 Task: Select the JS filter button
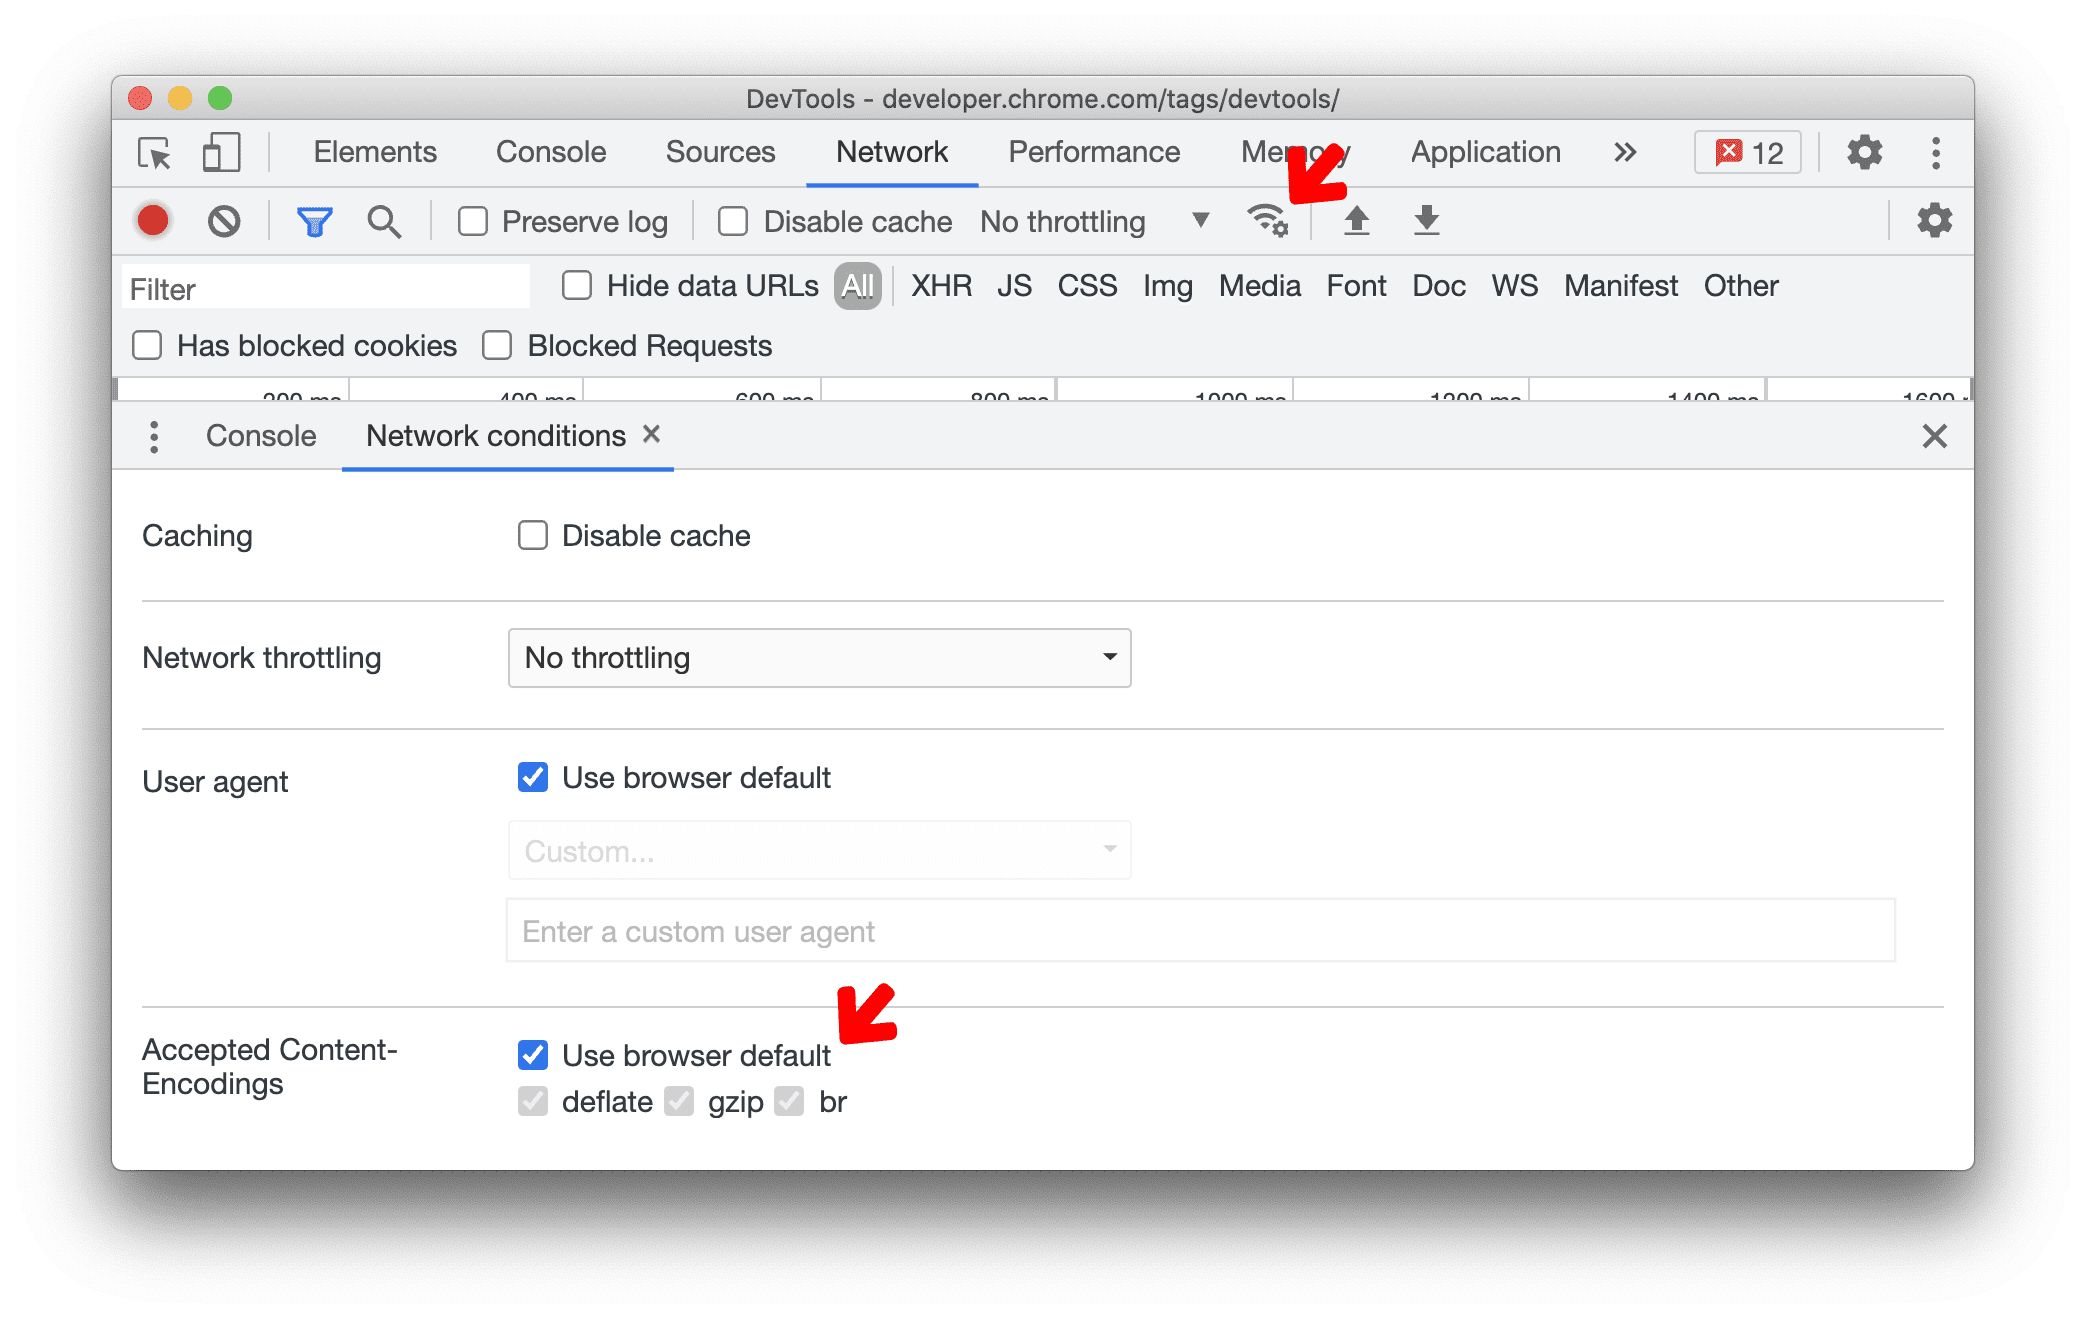point(1010,285)
